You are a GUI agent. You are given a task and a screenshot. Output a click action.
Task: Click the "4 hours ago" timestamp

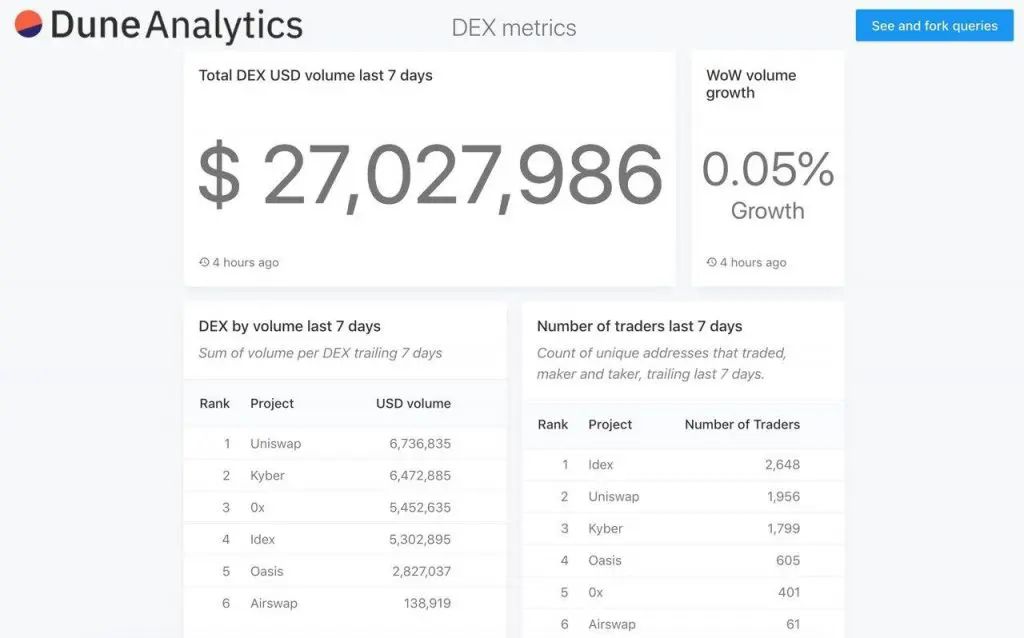click(245, 262)
